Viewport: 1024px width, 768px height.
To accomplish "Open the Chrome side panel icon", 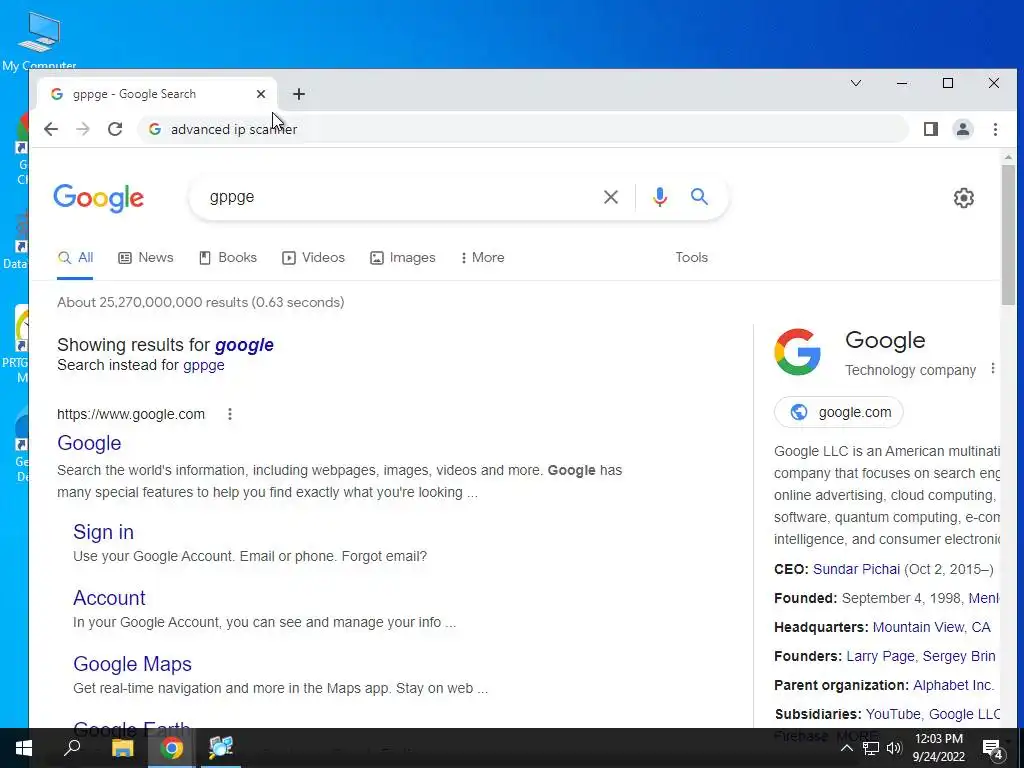I will (931, 129).
